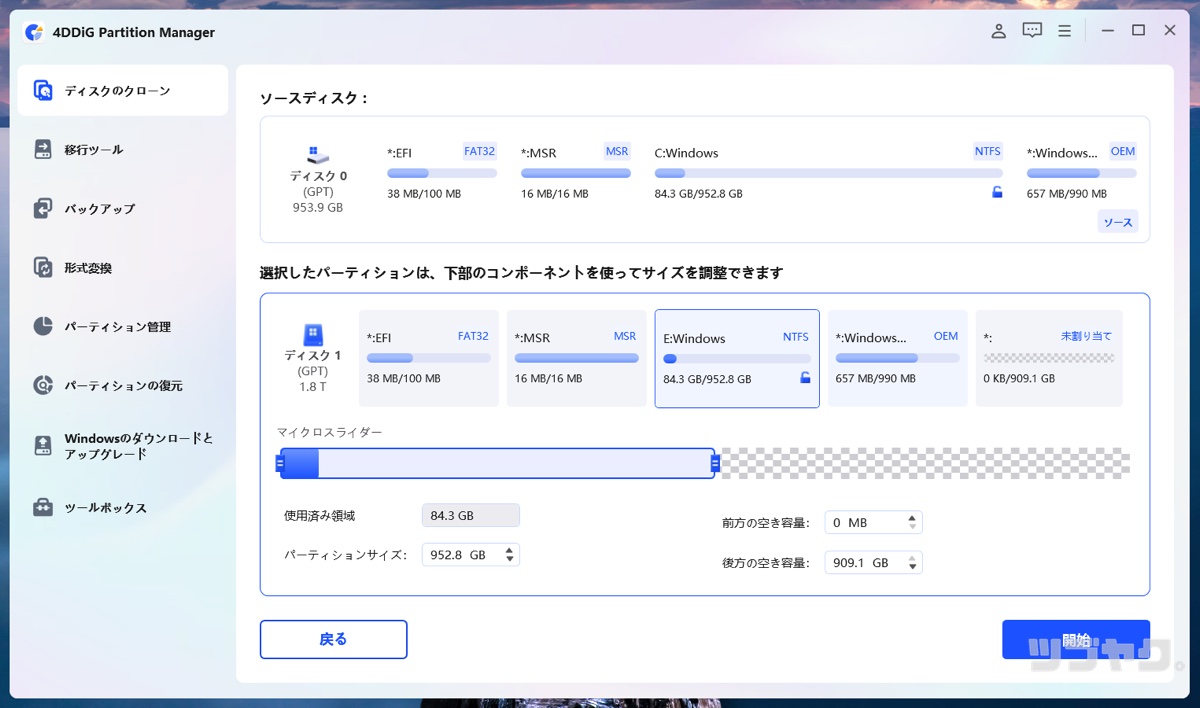Click the ソースディスク: heading

point(314,98)
